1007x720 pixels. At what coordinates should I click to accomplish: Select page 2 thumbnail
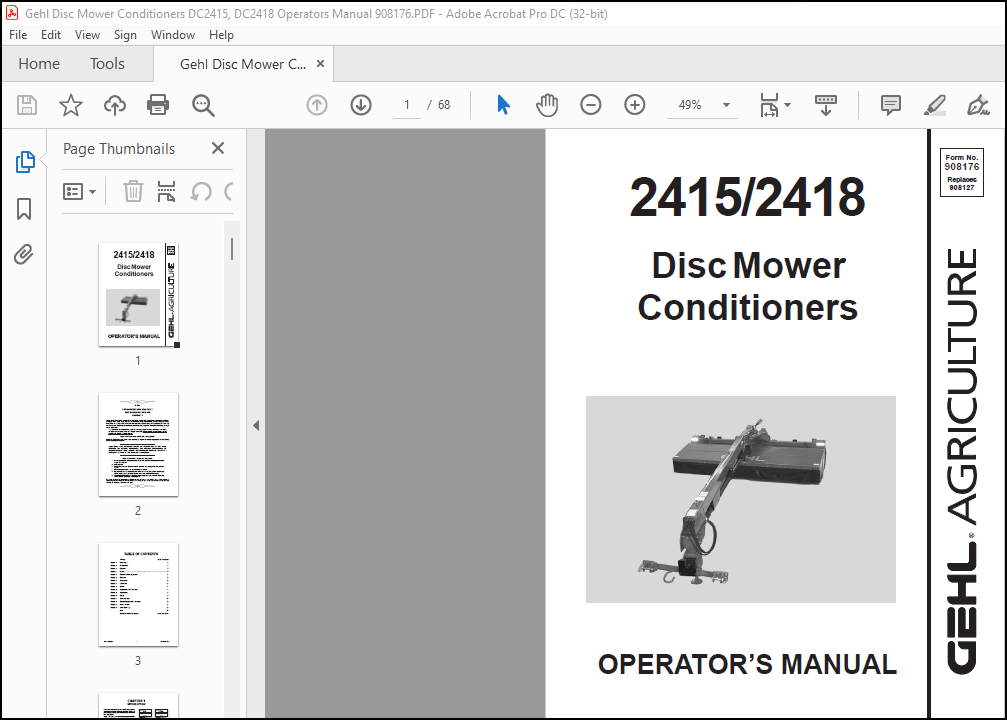pos(138,444)
